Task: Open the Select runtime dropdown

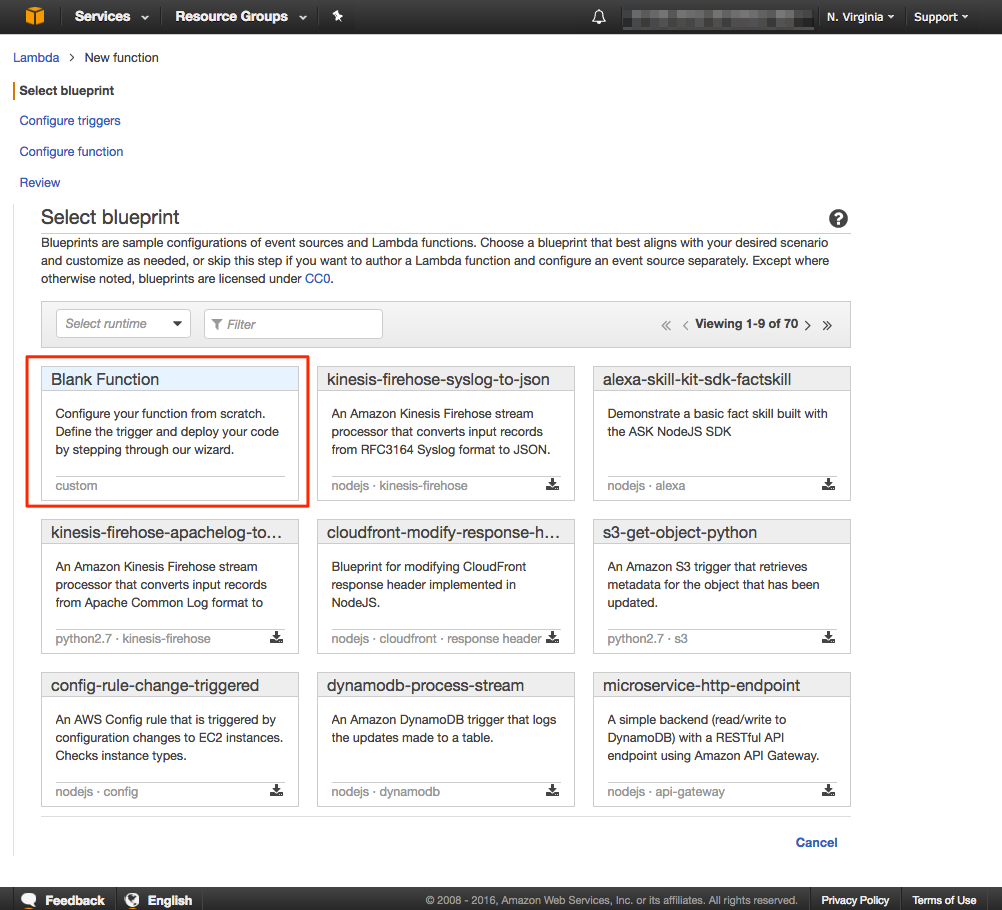Action: coord(122,323)
